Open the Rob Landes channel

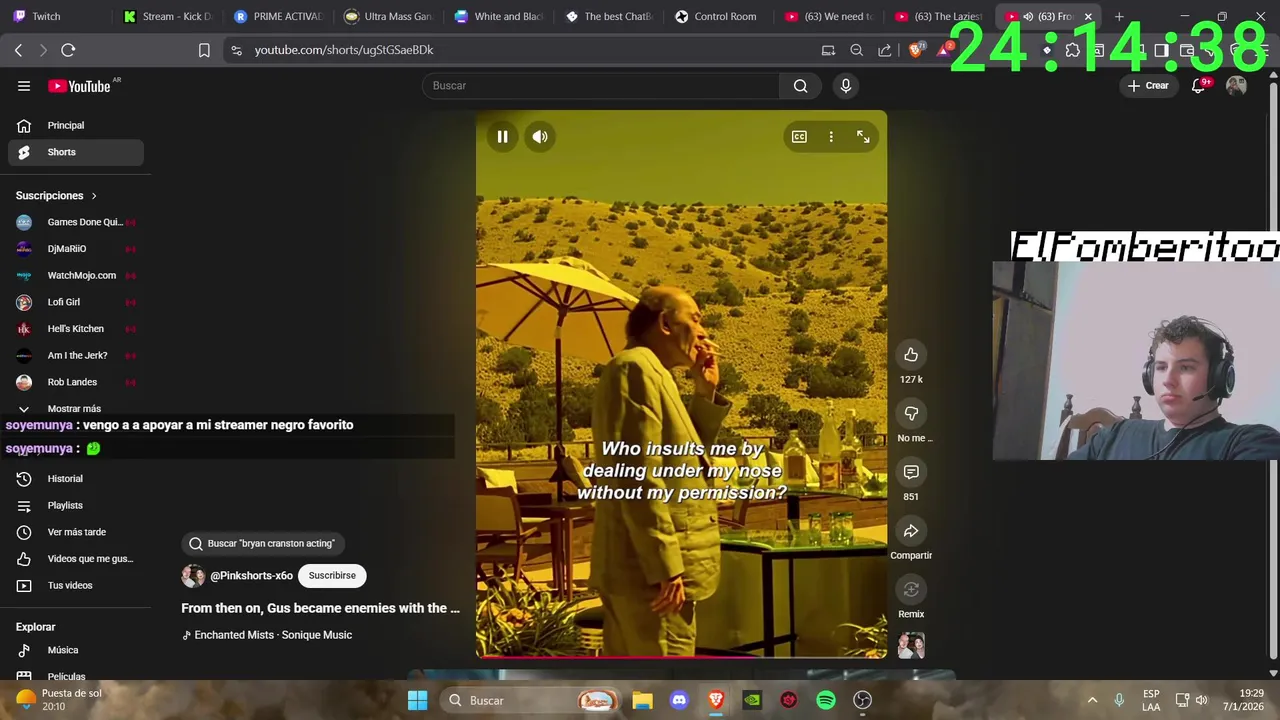pos(76,382)
